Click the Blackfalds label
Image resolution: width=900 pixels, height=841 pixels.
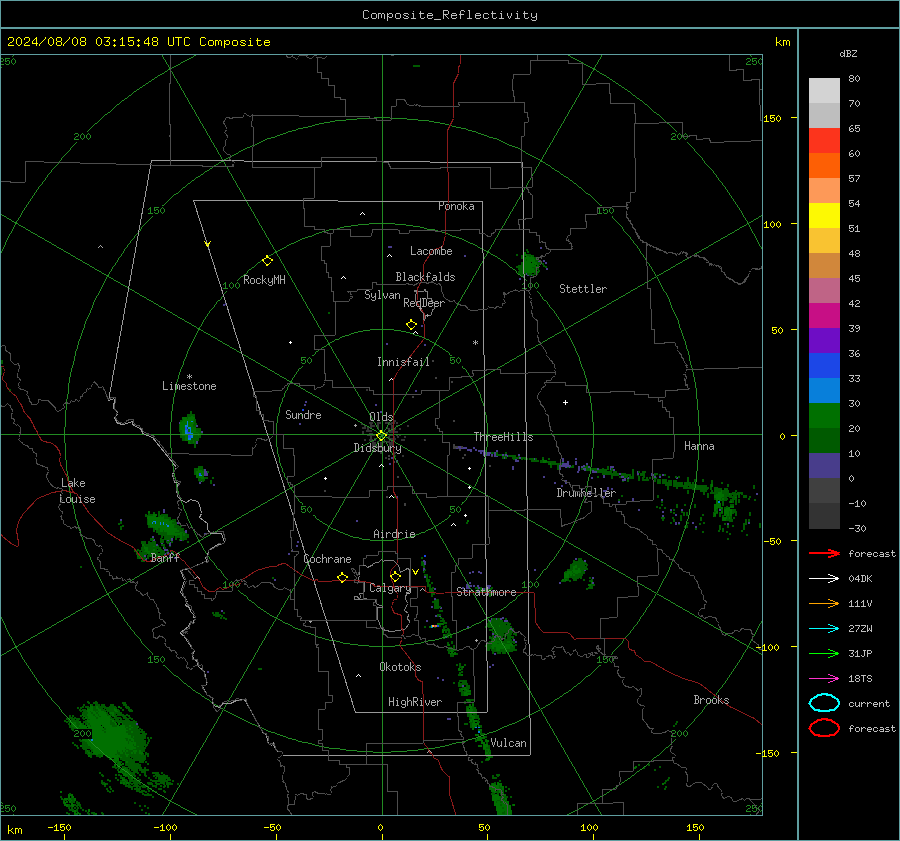point(425,277)
